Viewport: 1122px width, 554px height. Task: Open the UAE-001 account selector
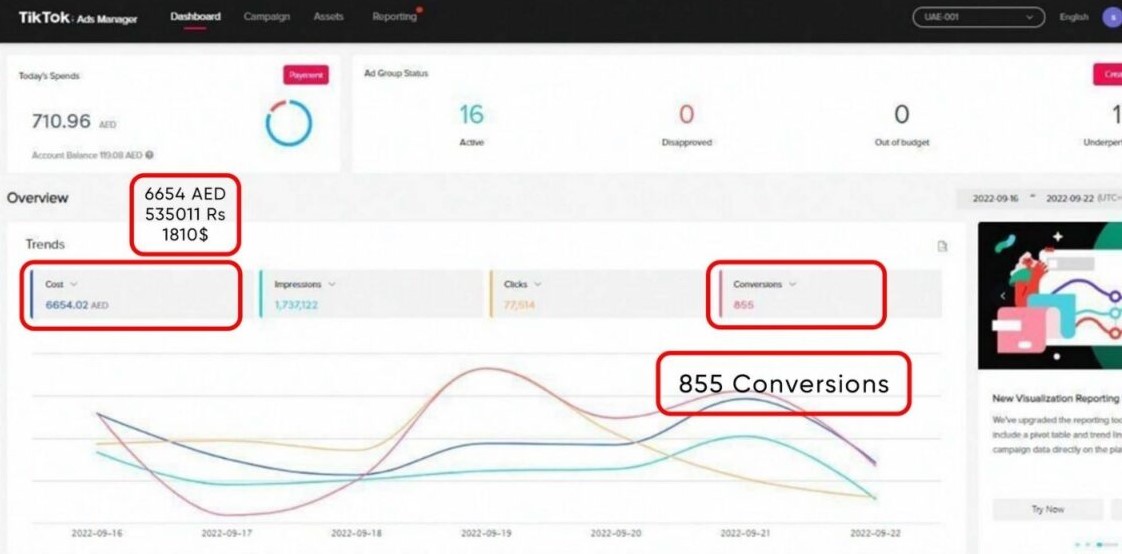tap(978, 18)
